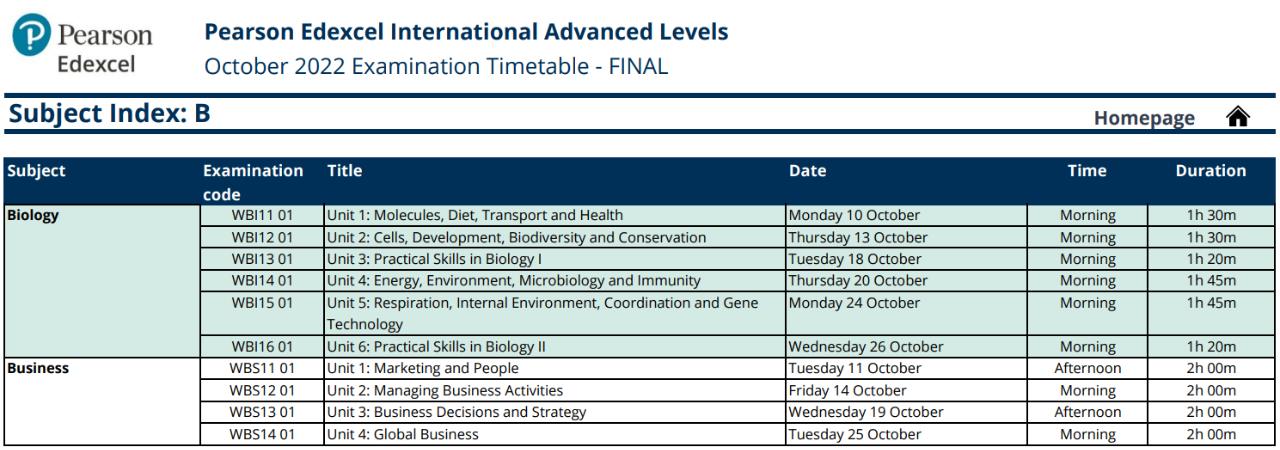Click exam code WBI11 01
Image resolution: width=1280 pixels, height=450 pixels.
262,215
